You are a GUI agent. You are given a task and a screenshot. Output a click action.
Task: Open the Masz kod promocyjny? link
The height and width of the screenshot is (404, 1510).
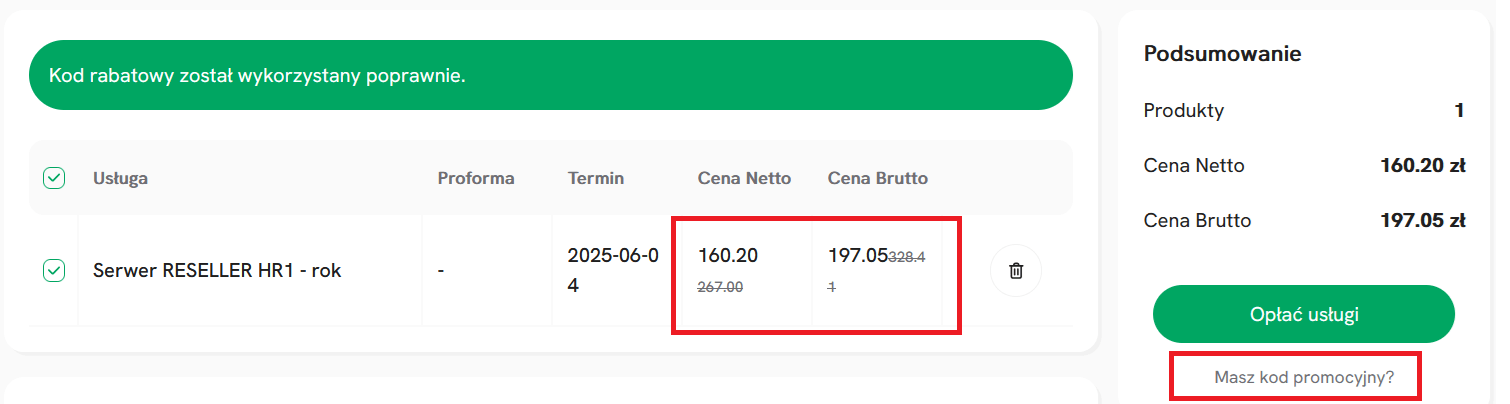click(1304, 378)
